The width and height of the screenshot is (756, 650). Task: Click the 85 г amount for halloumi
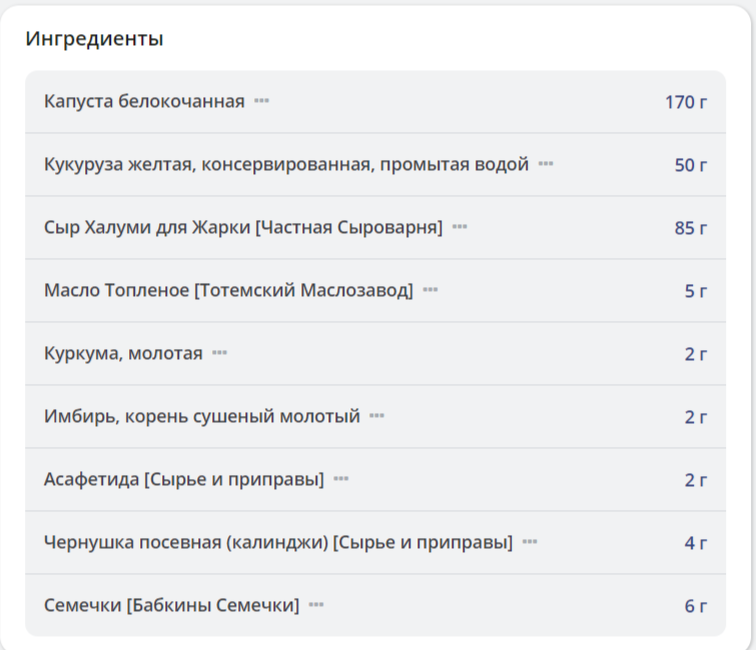(690, 228)
